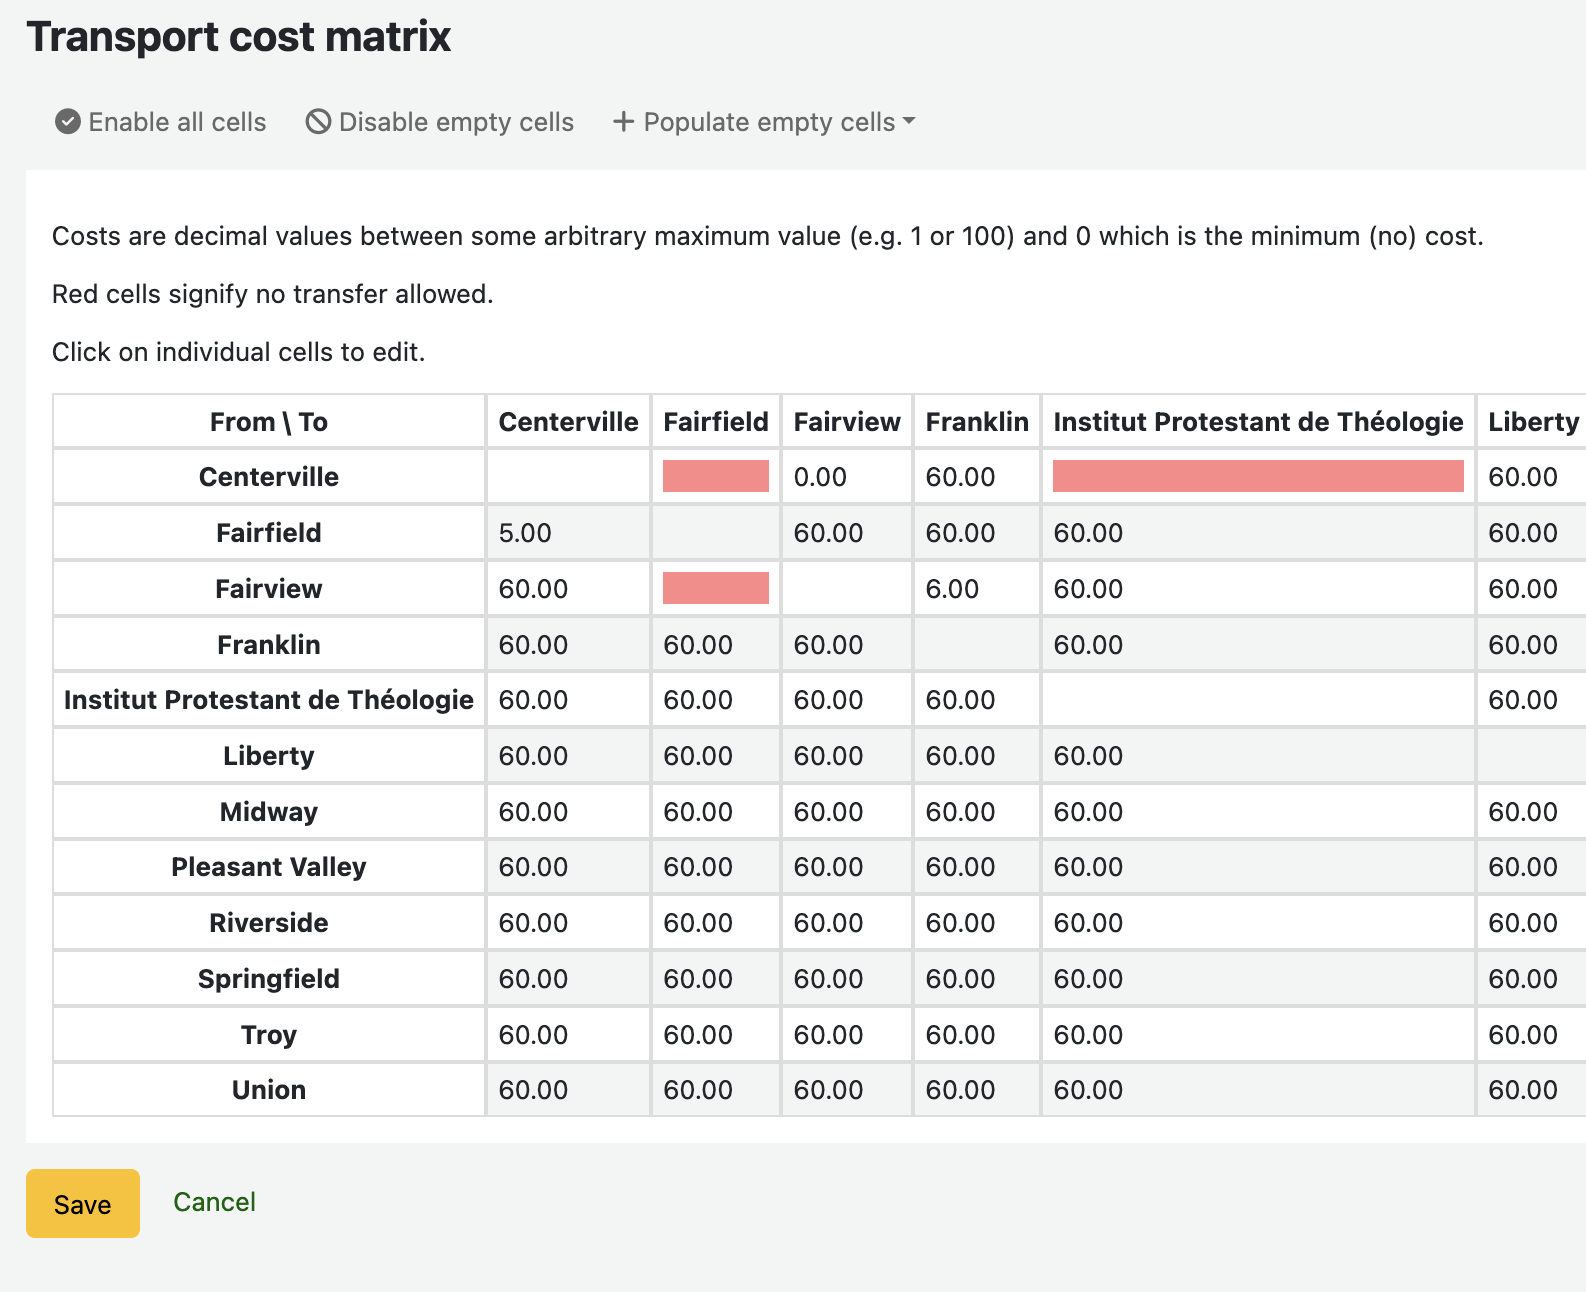Edit the Fairfield to Centerville 5.00 cell
1586x1292 pixels.
click(x=567, y=533)
